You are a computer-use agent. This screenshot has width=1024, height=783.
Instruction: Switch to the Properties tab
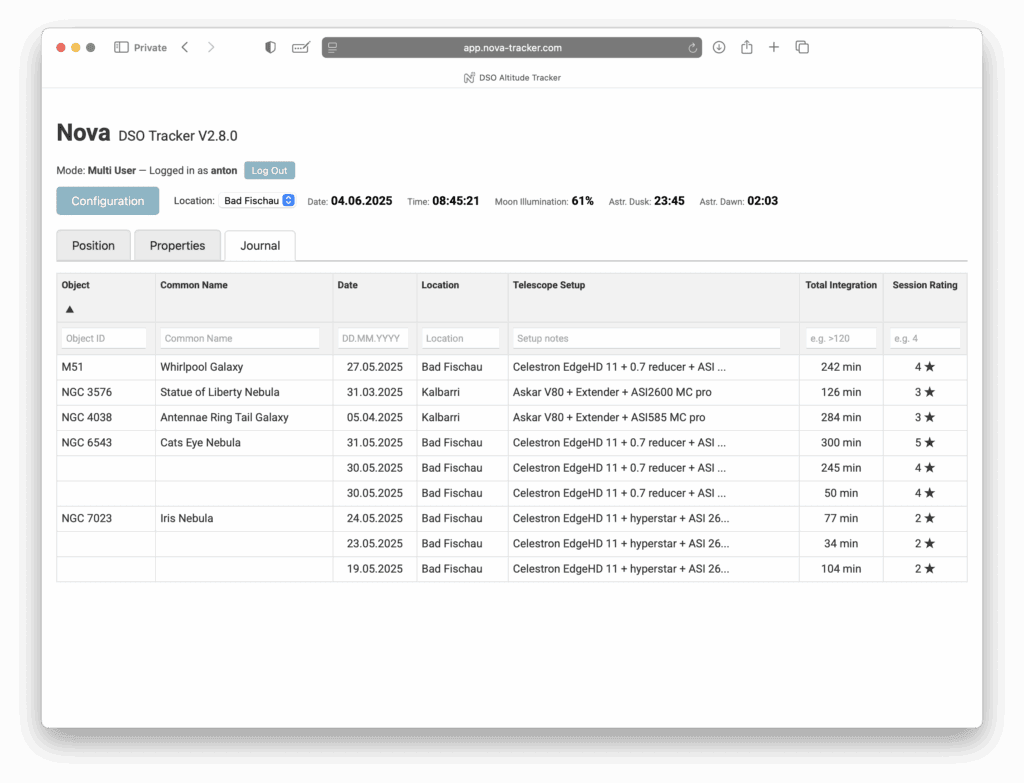tap(177, 246)
